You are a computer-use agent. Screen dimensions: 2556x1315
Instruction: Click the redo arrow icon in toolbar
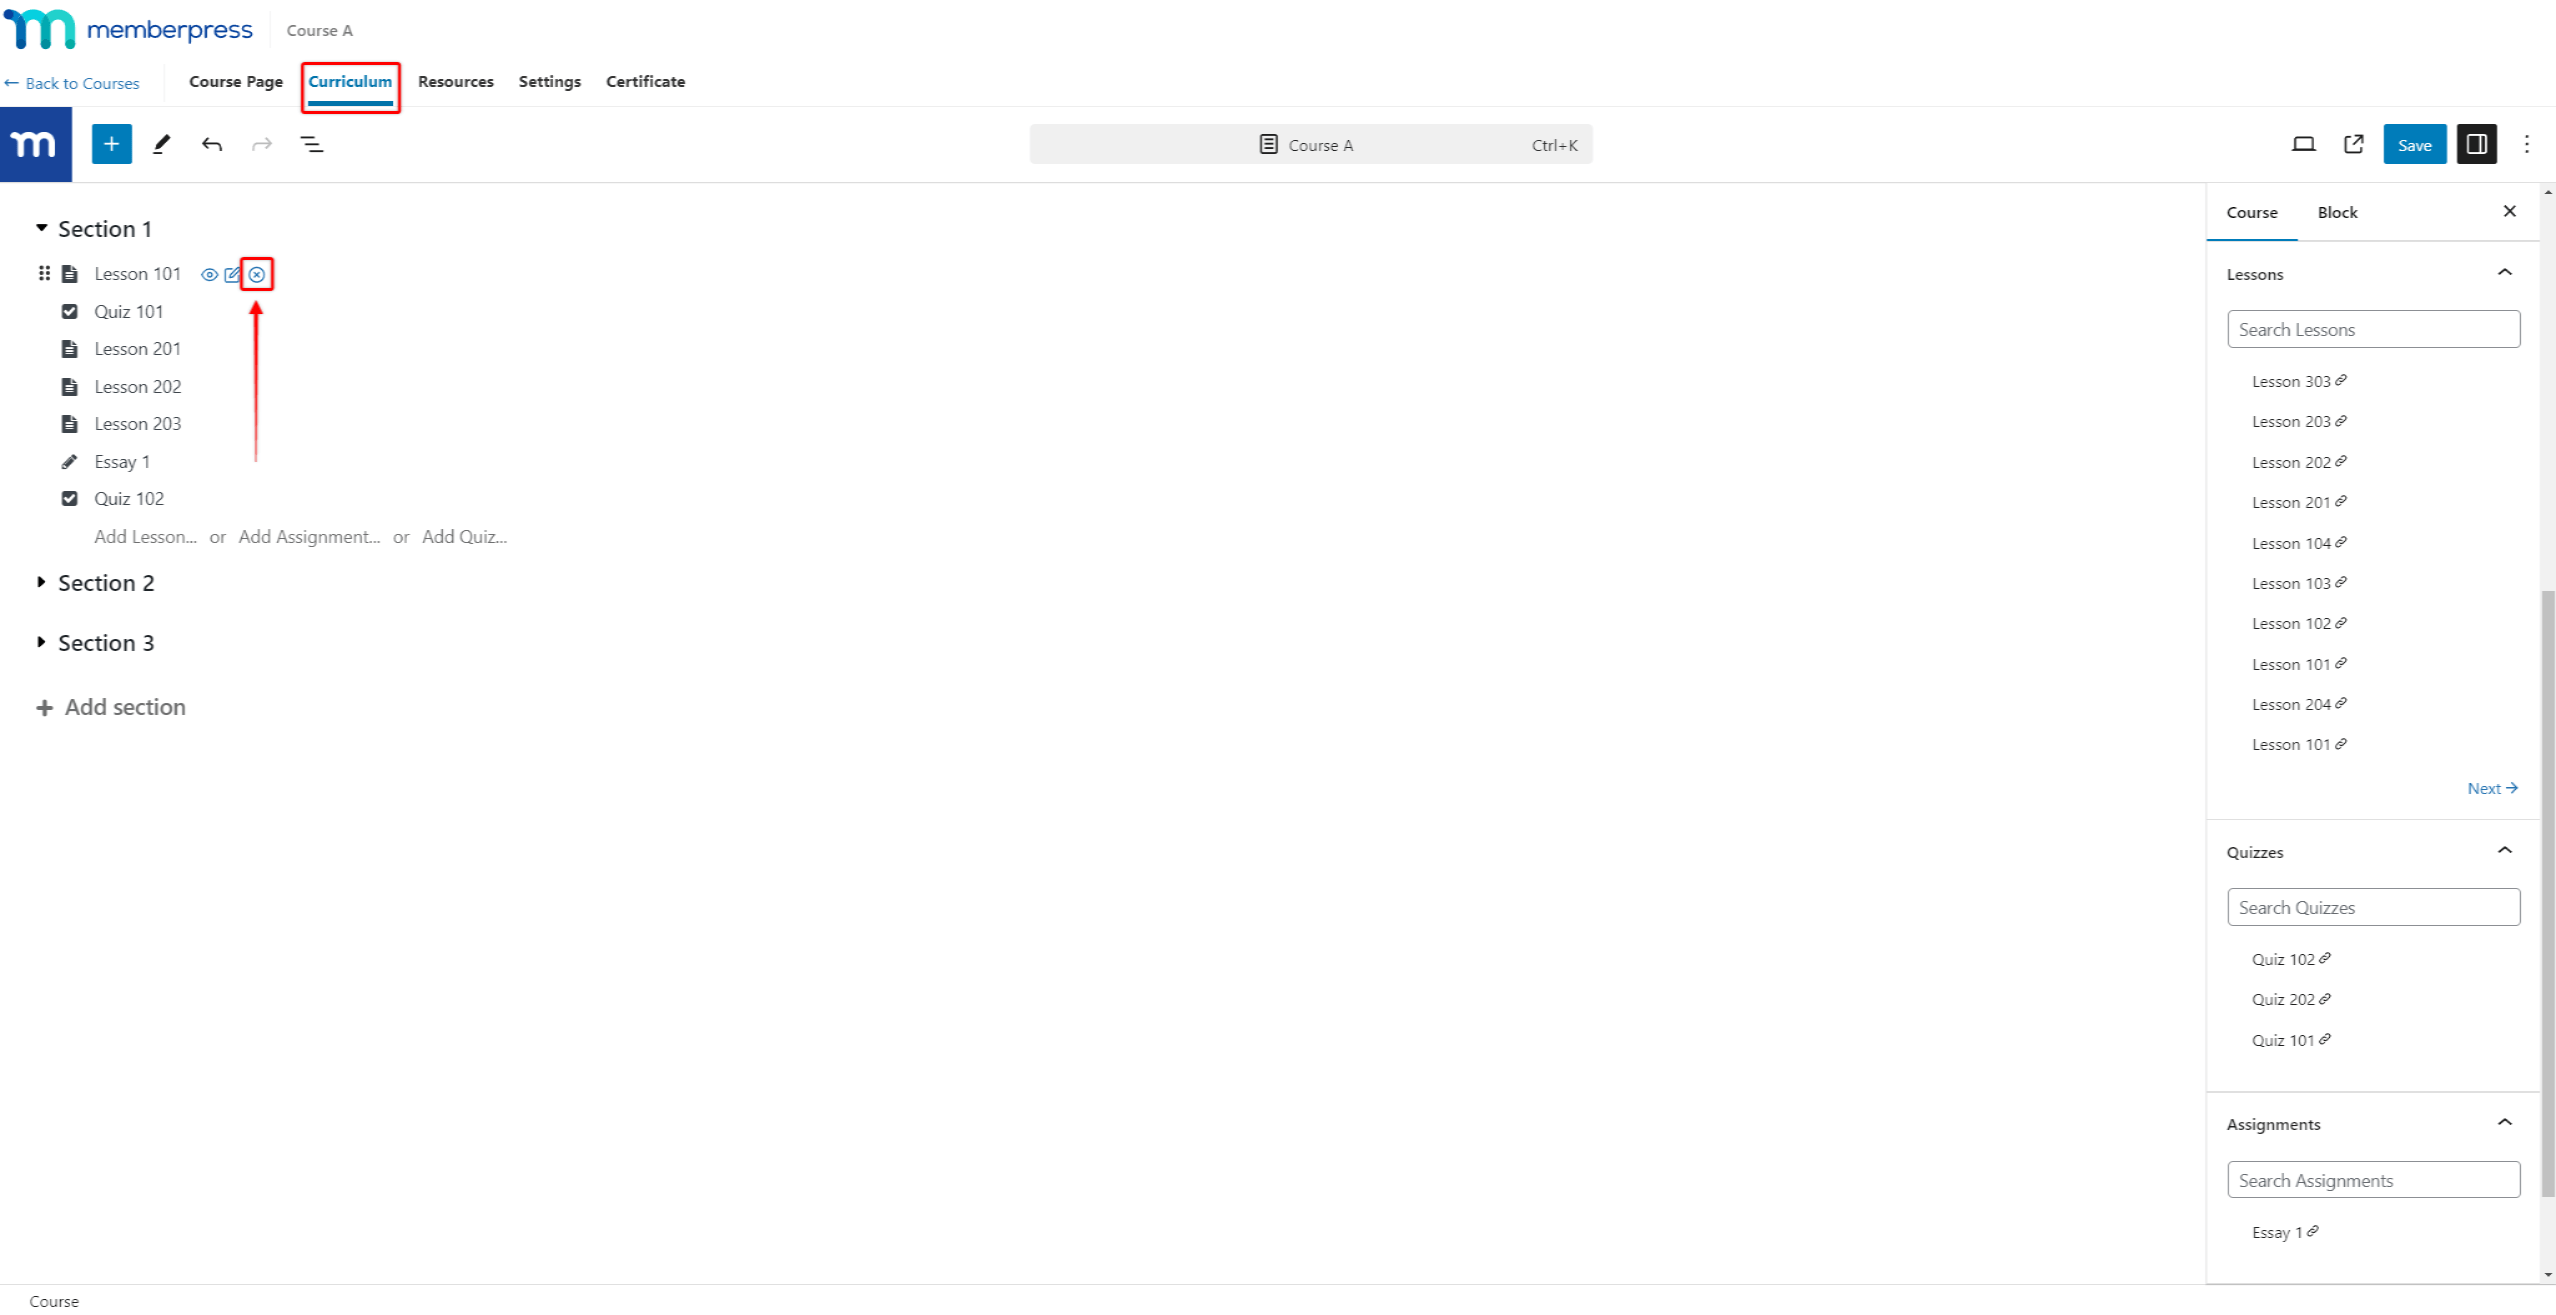click(x=262, y=144)
